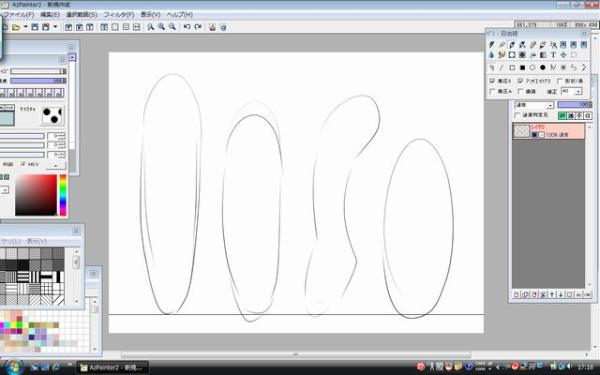Select the layer thumbnail in the layer list
The width and height of the screenshot is (600, 375).
coord(521,131)
